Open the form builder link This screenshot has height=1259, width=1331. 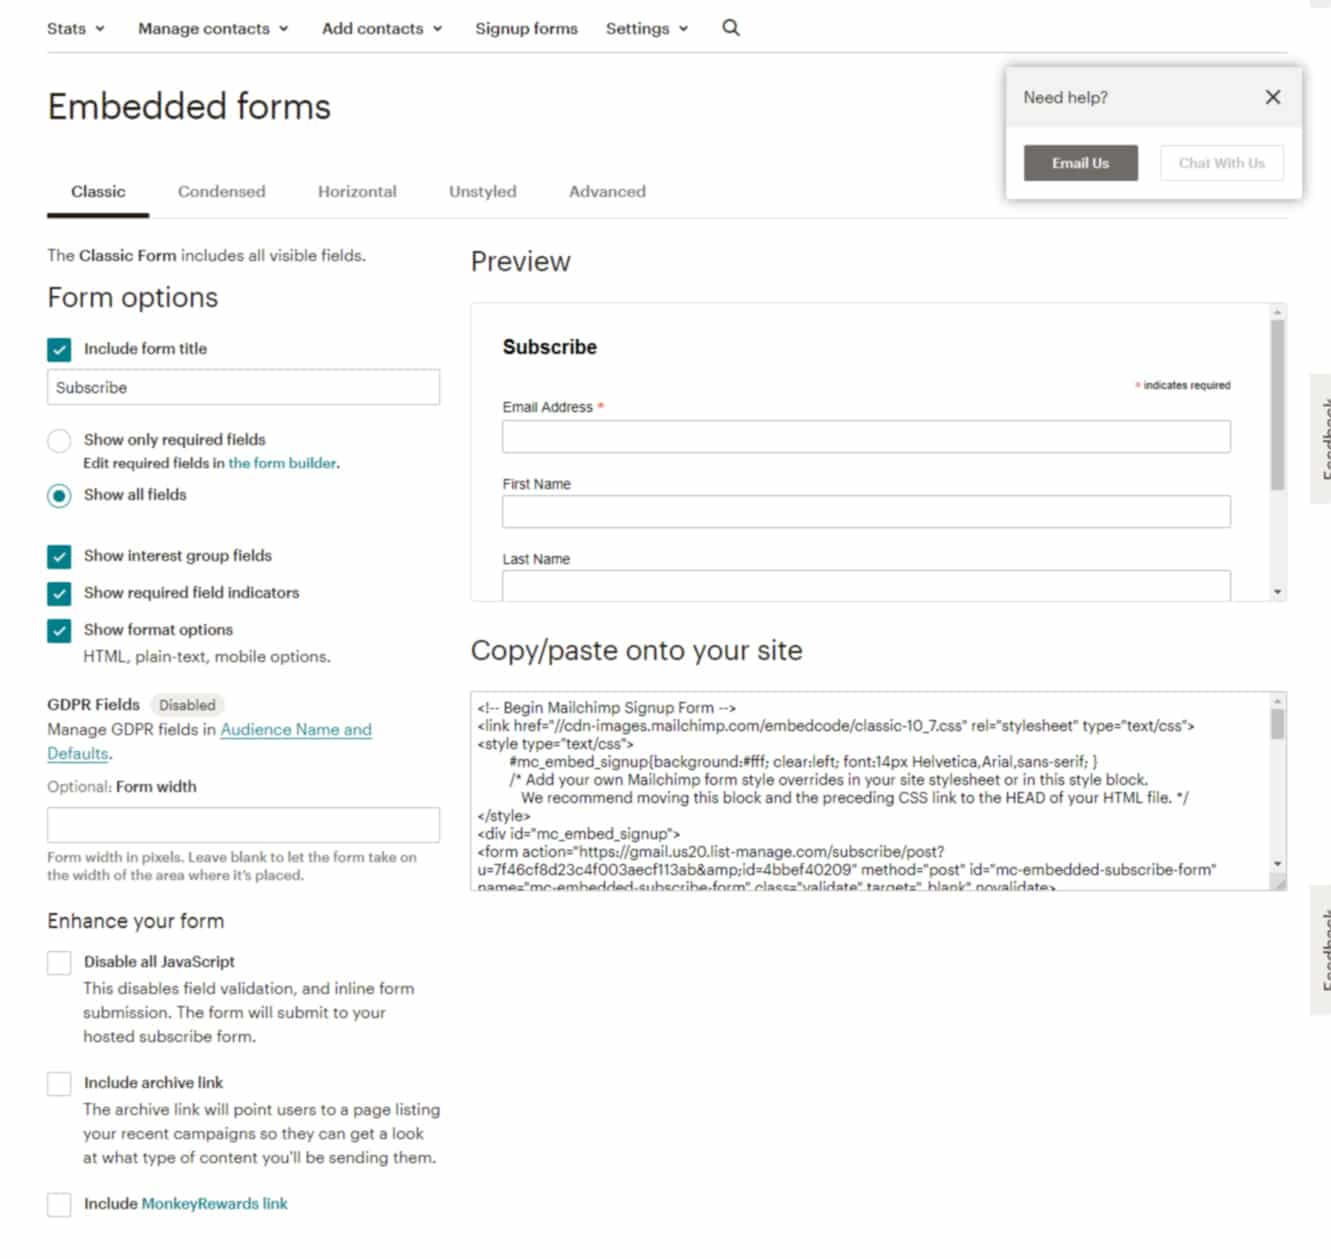(281, 463)
